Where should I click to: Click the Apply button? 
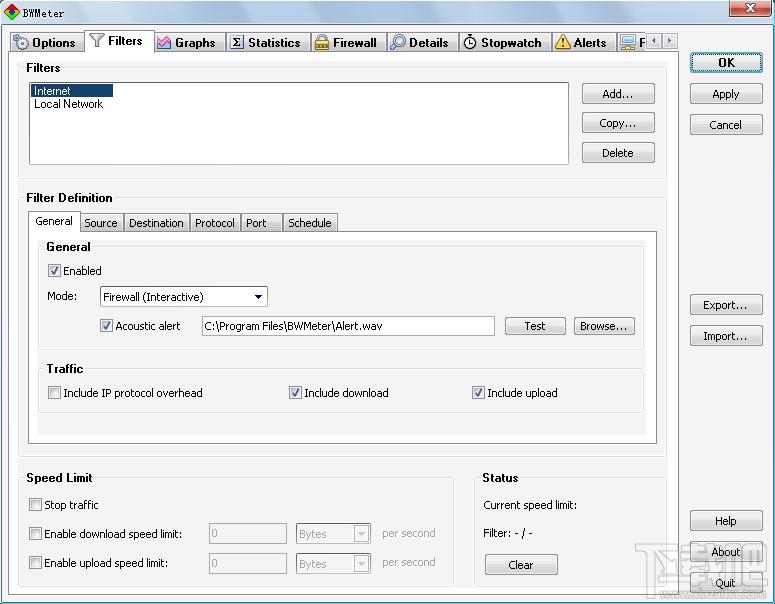click(726, 94)
